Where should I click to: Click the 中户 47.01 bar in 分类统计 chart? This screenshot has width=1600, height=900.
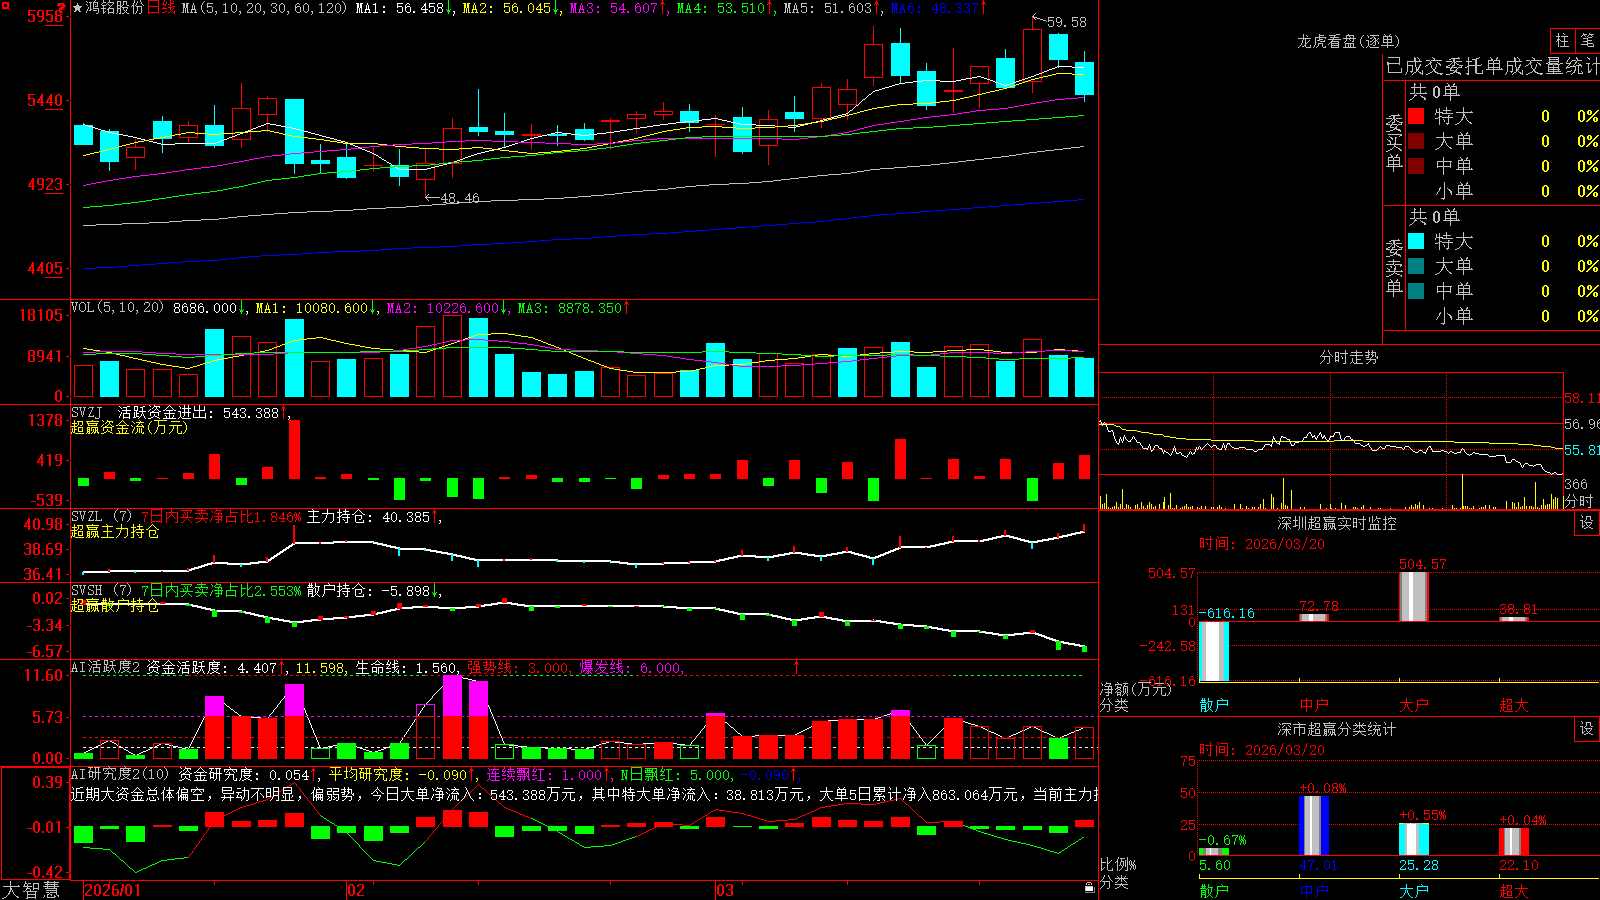coord(1314,826)
